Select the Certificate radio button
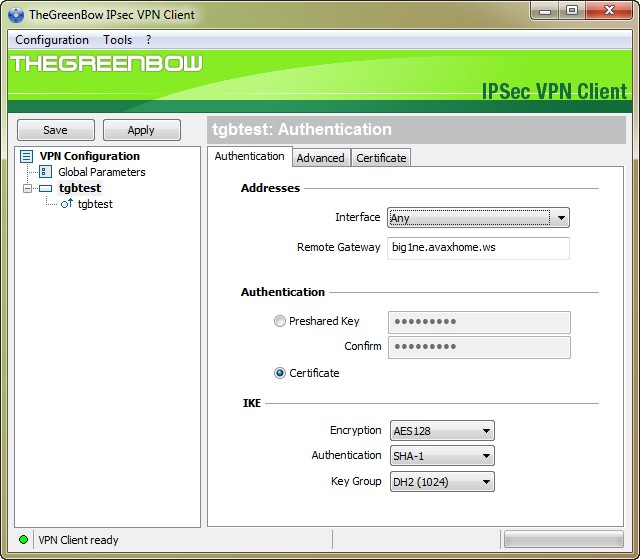640x560 pixels. click(280, 373)
